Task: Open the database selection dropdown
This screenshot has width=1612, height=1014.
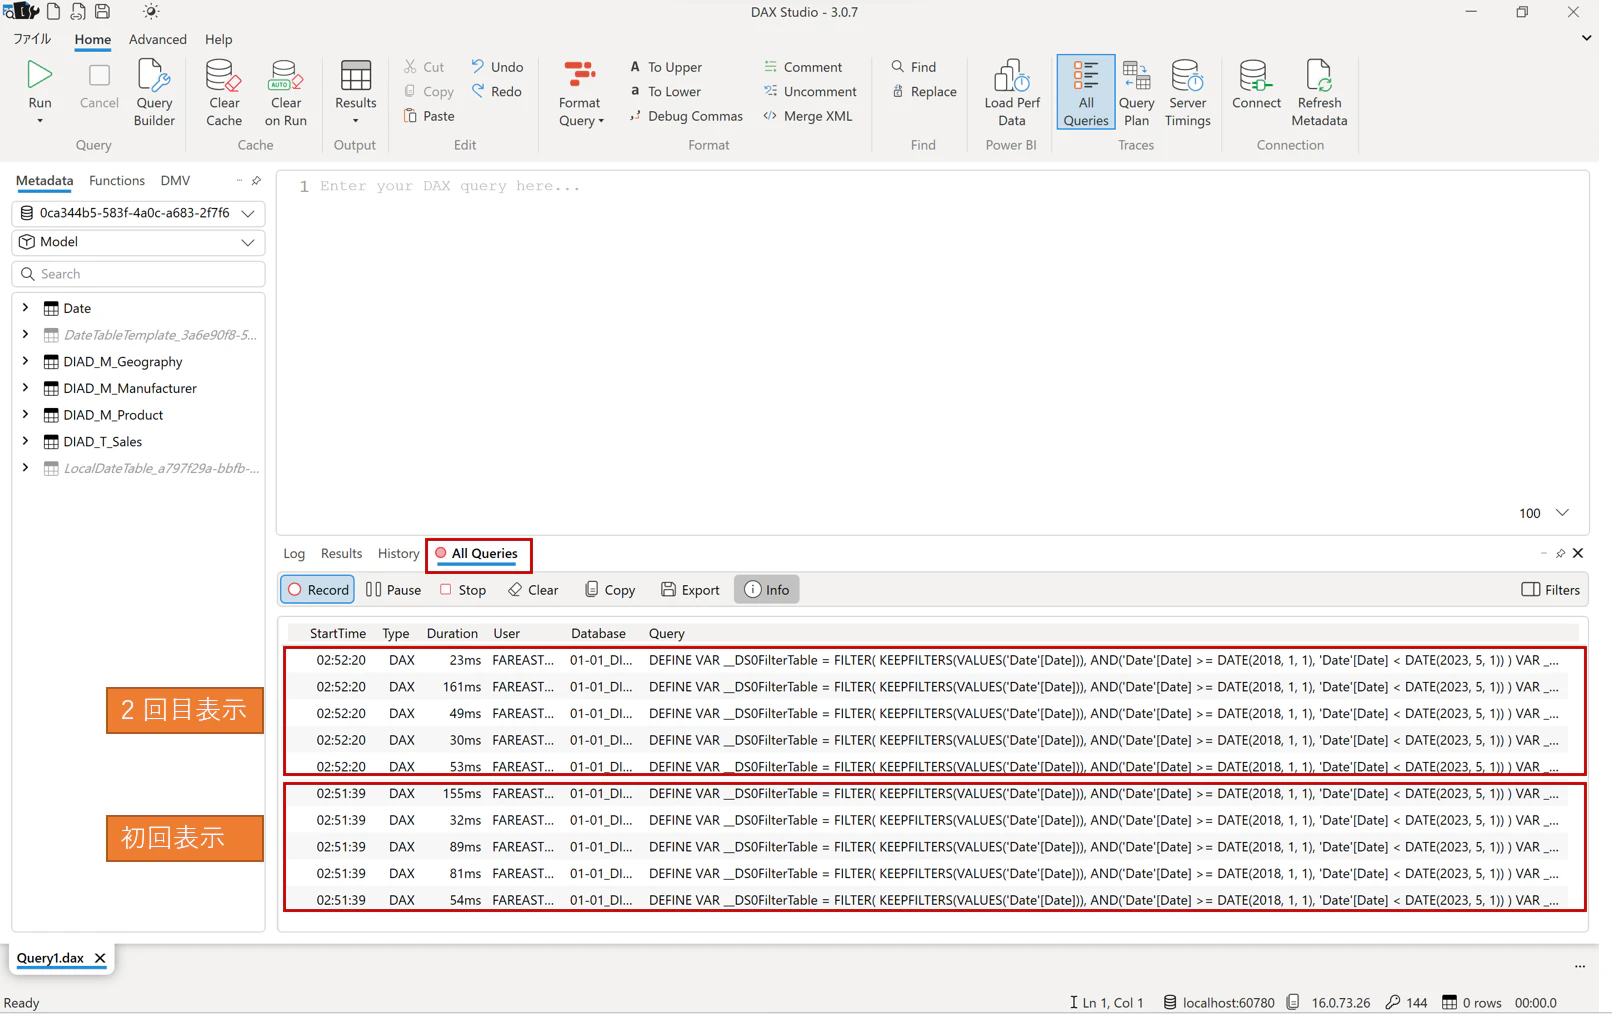Action: point(138,213)
